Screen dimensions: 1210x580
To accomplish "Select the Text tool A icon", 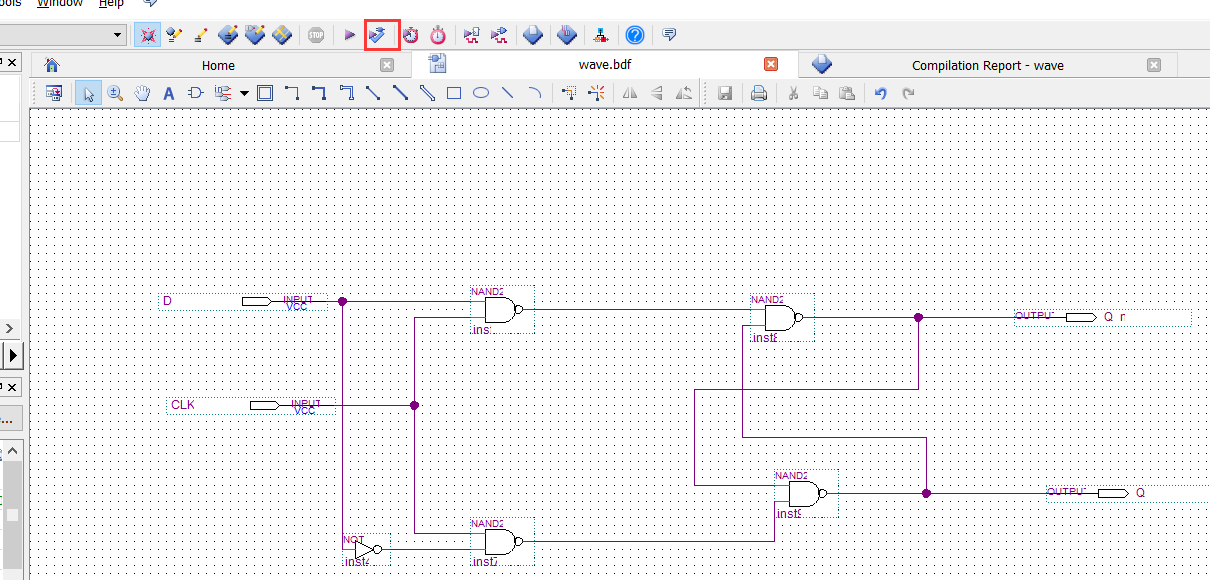I will coord(168,94).
